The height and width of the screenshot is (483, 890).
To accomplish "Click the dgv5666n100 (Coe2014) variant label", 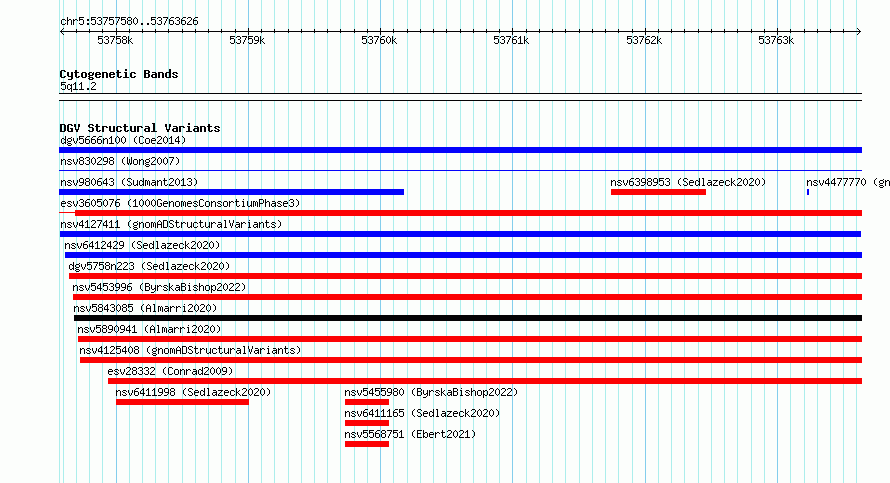I will pyautogui.click(x=123, y=140).
